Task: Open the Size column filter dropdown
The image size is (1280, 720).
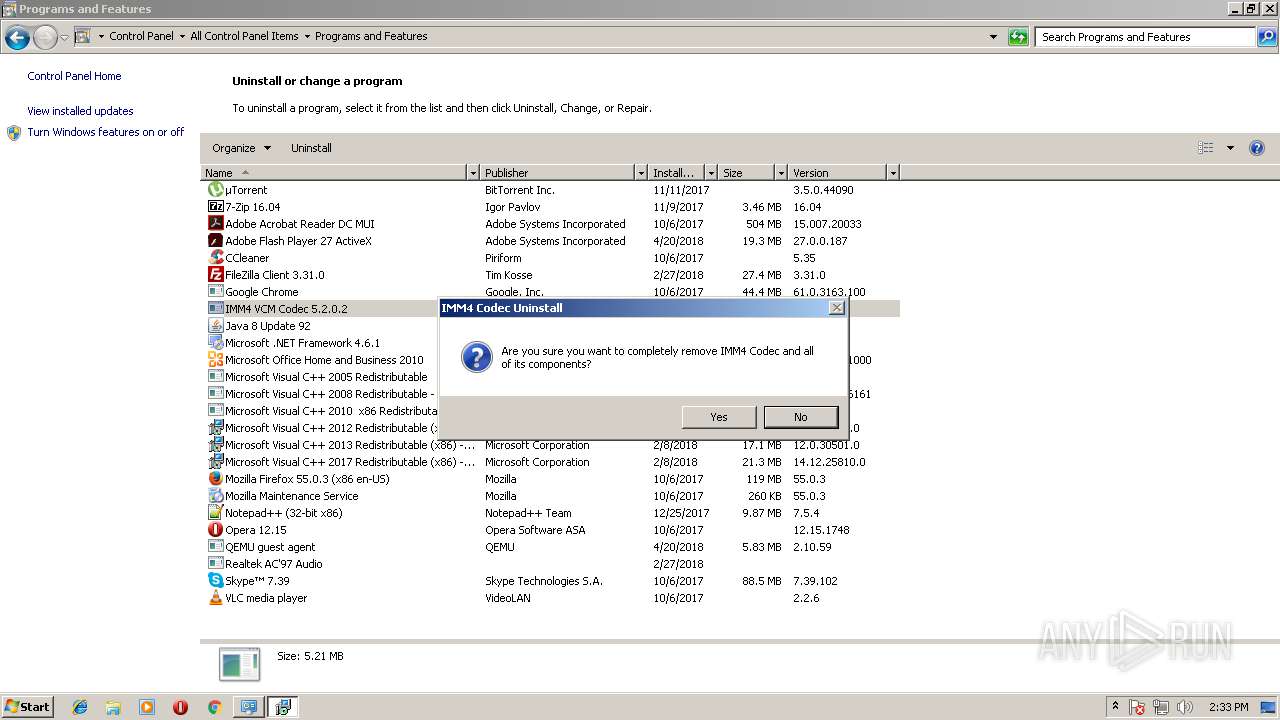Action: 781,173
